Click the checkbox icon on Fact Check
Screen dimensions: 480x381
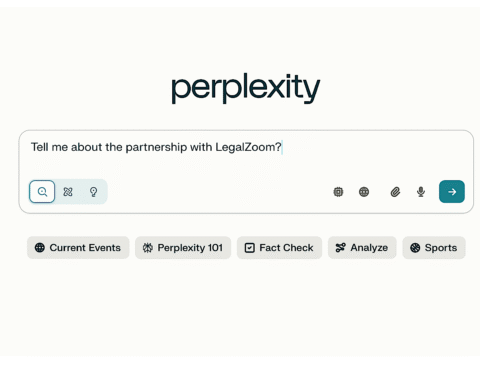click(x=250, y=248)
